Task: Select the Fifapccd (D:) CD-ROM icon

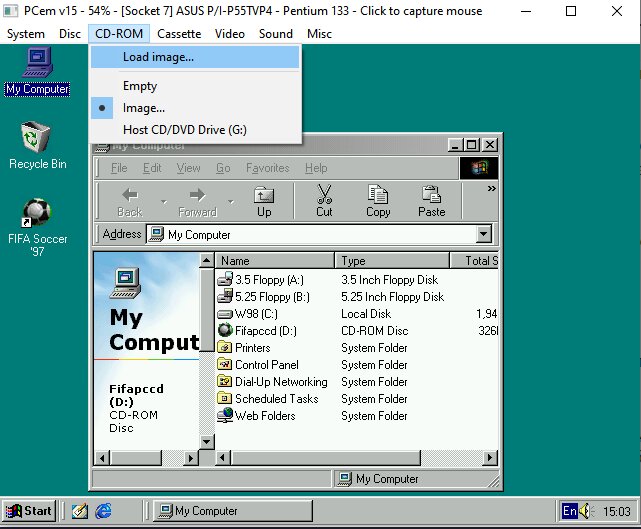Action: (x=225, y=330)
